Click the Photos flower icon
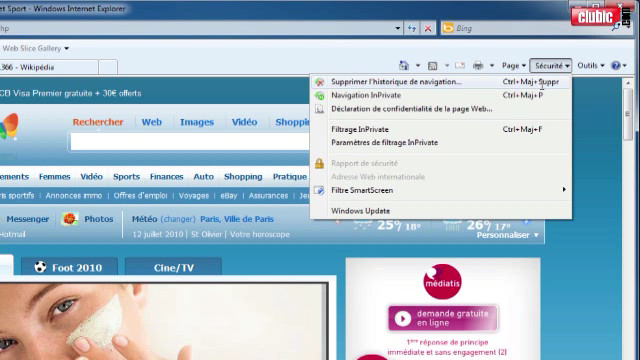The width and height of the screenshot is (640, 360). (70, 219)
